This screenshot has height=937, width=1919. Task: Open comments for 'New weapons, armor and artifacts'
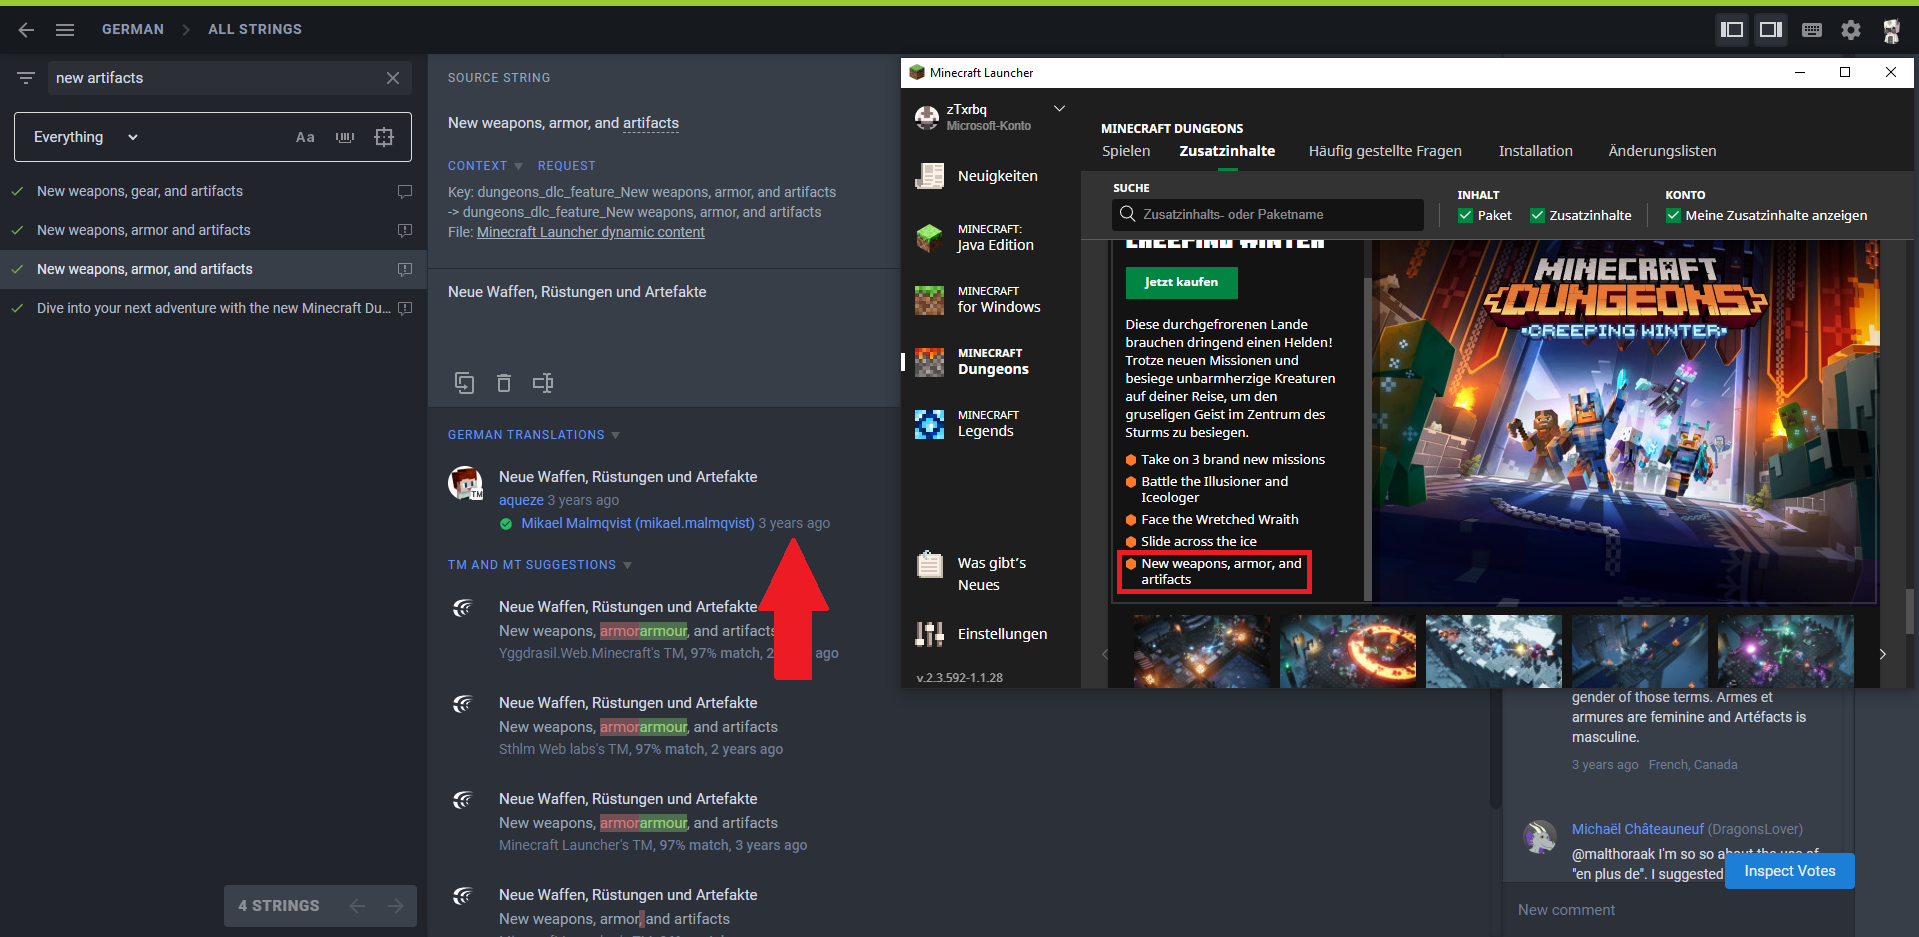point(405,230)
